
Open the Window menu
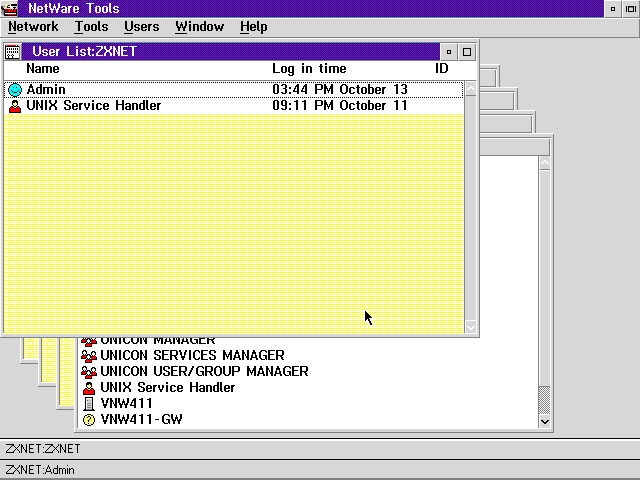point(200,27)
